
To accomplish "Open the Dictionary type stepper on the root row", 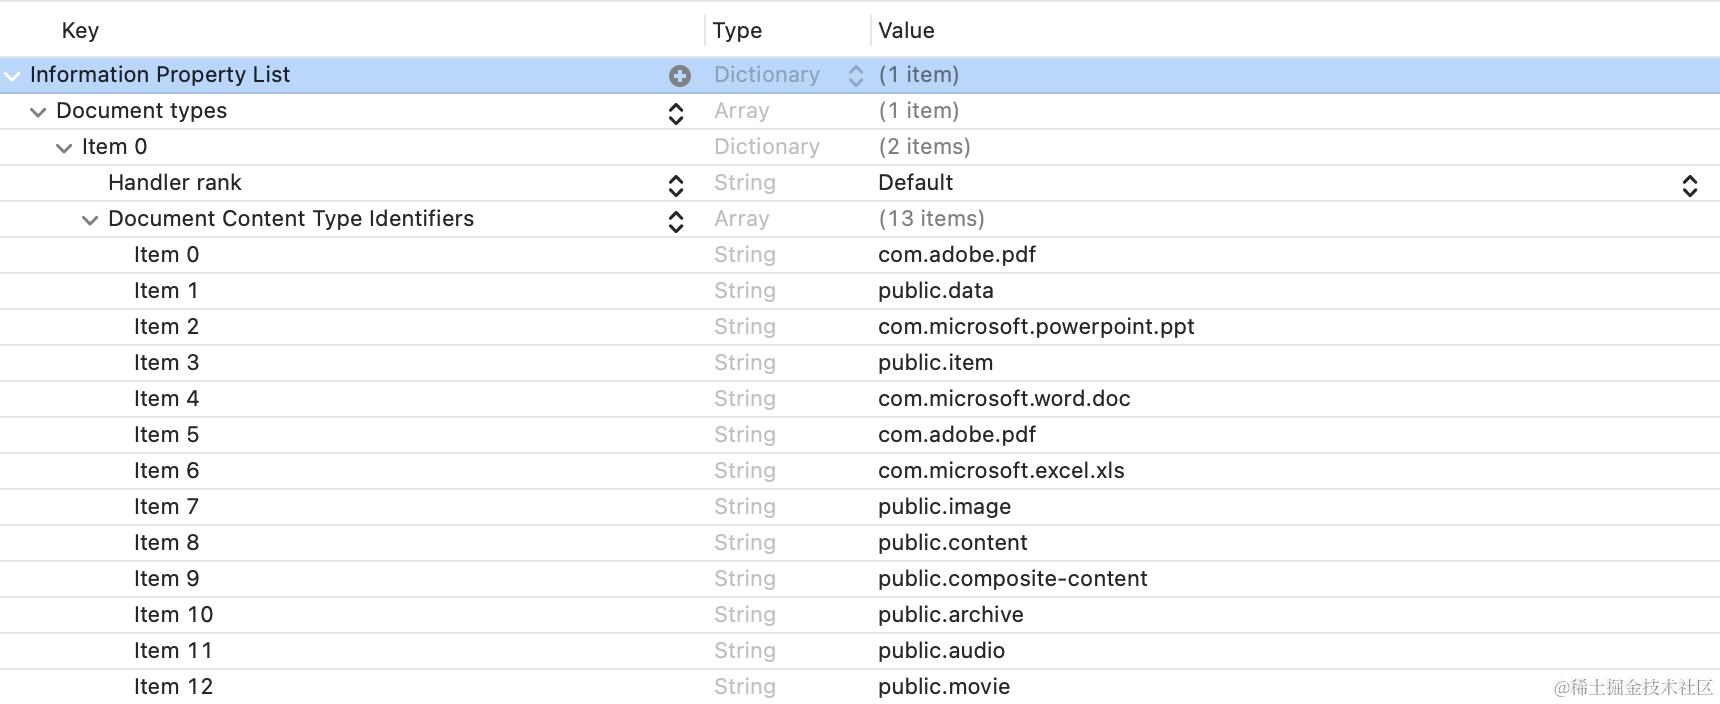I will point(855,75).
